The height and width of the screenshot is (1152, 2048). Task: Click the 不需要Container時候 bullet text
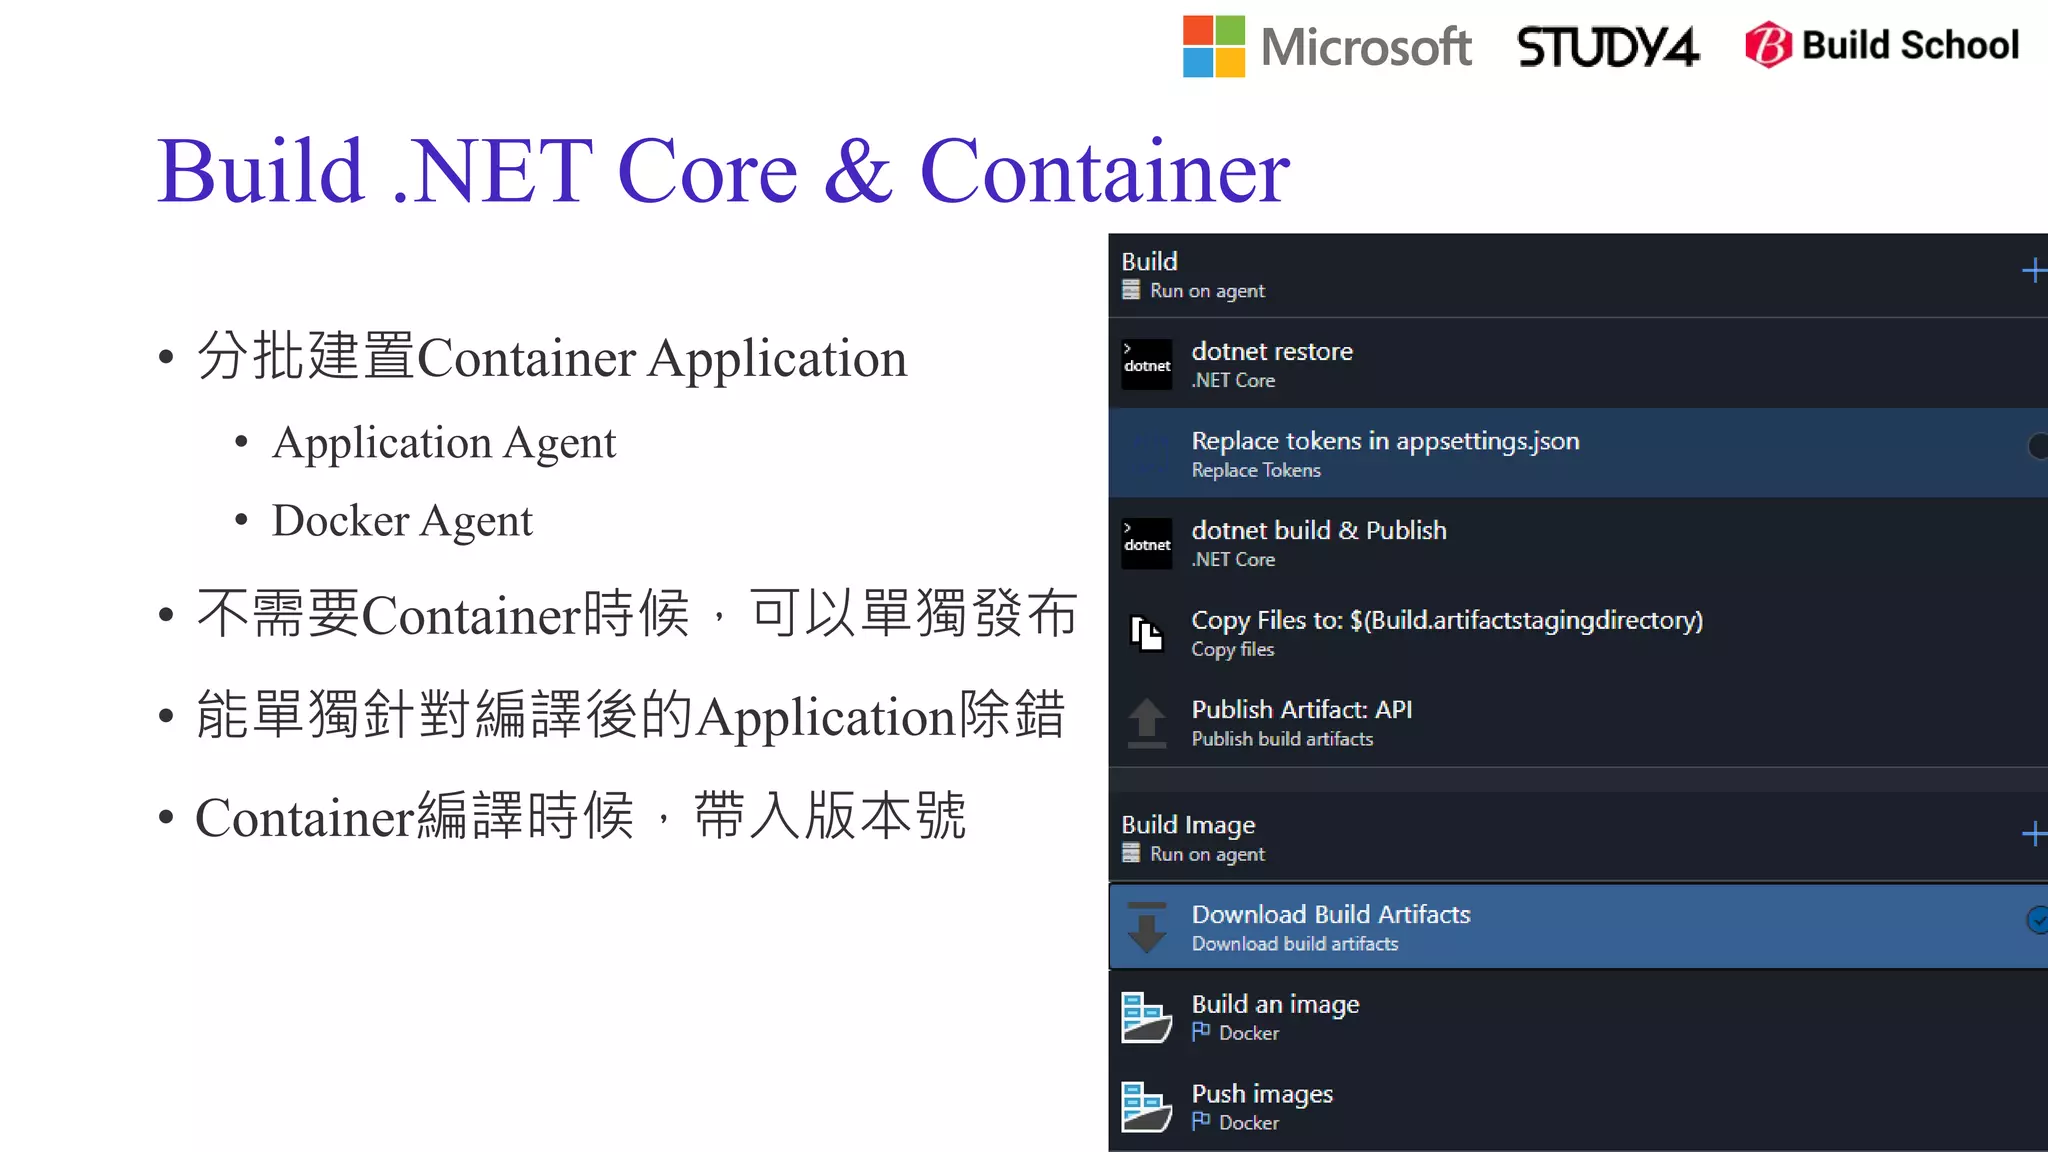636,613
